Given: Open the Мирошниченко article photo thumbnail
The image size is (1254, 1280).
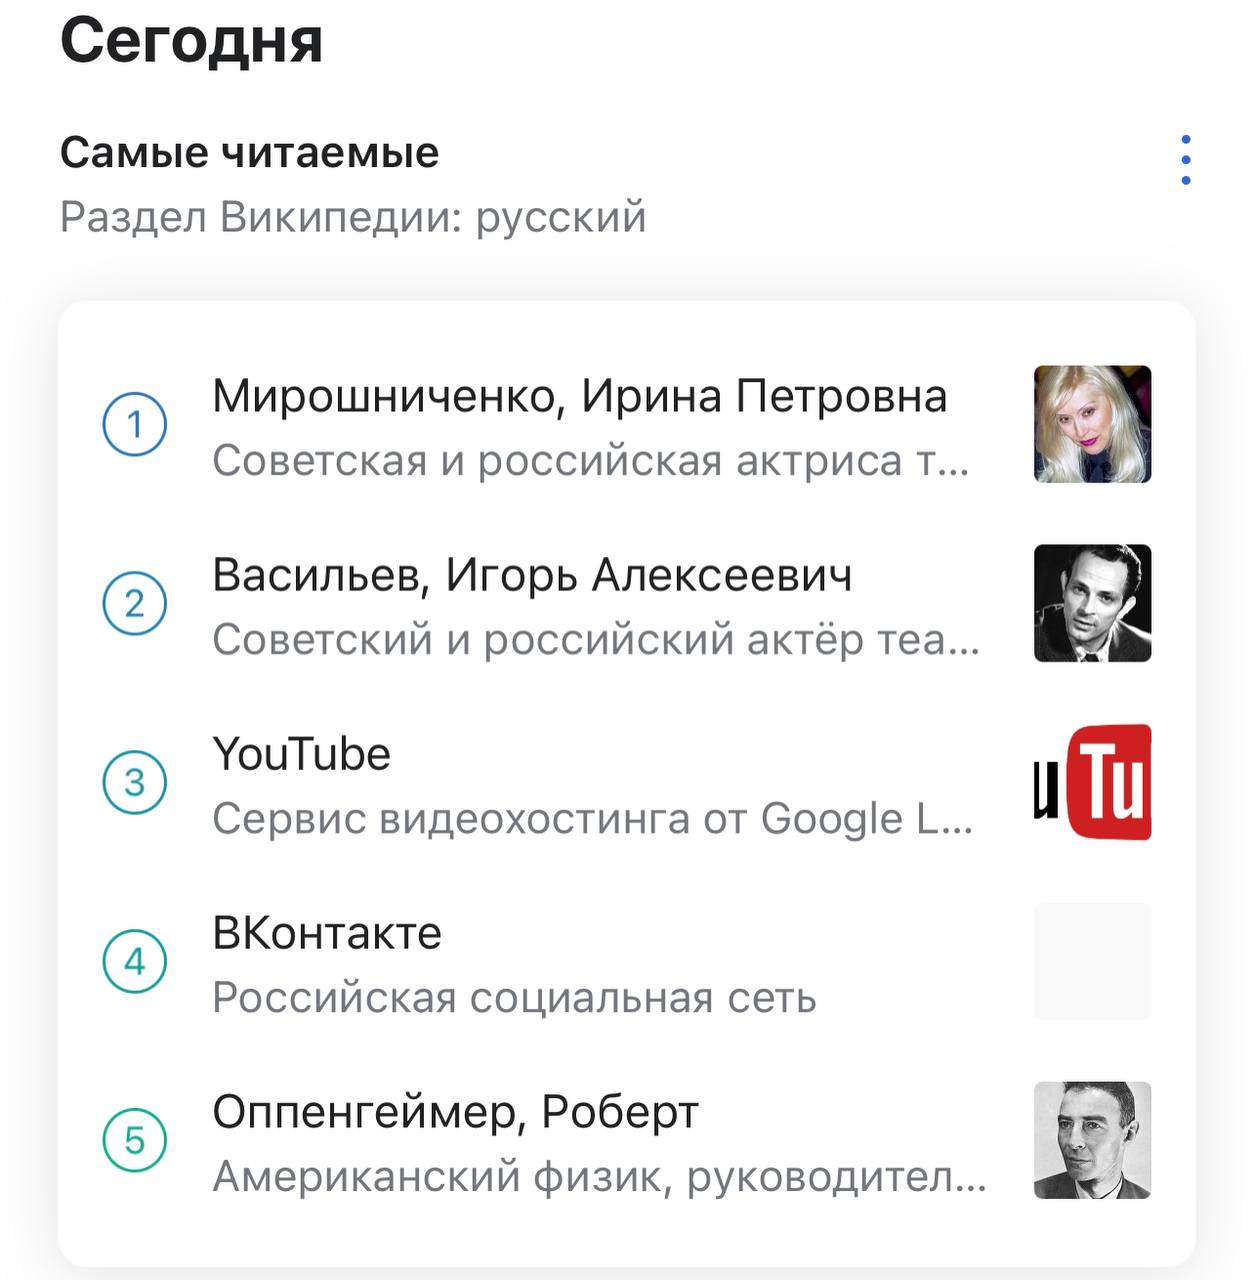Looking at the screenshot, I should (1092, 425).
